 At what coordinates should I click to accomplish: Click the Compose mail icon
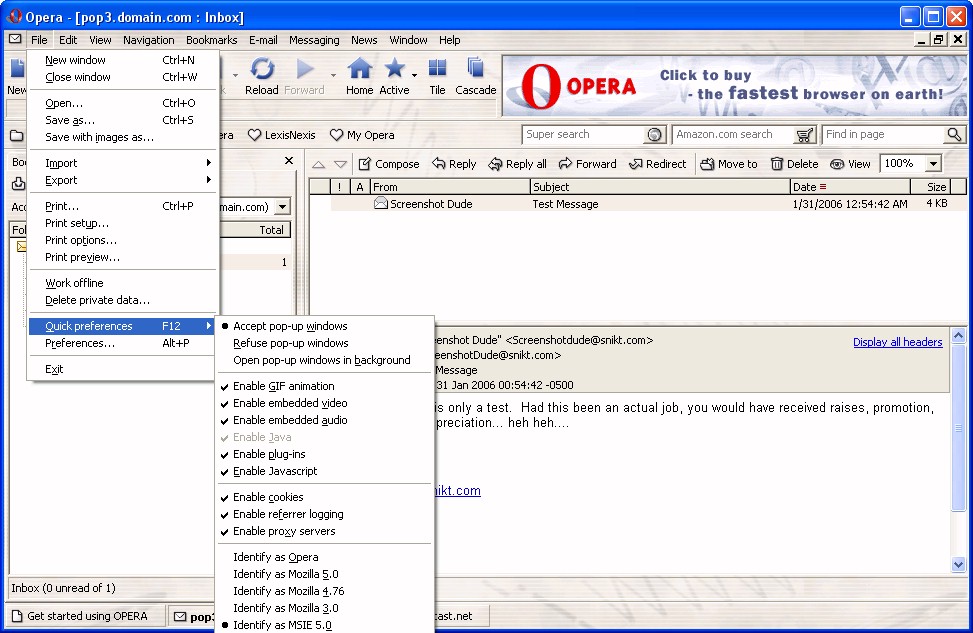[x=365, y=164]
